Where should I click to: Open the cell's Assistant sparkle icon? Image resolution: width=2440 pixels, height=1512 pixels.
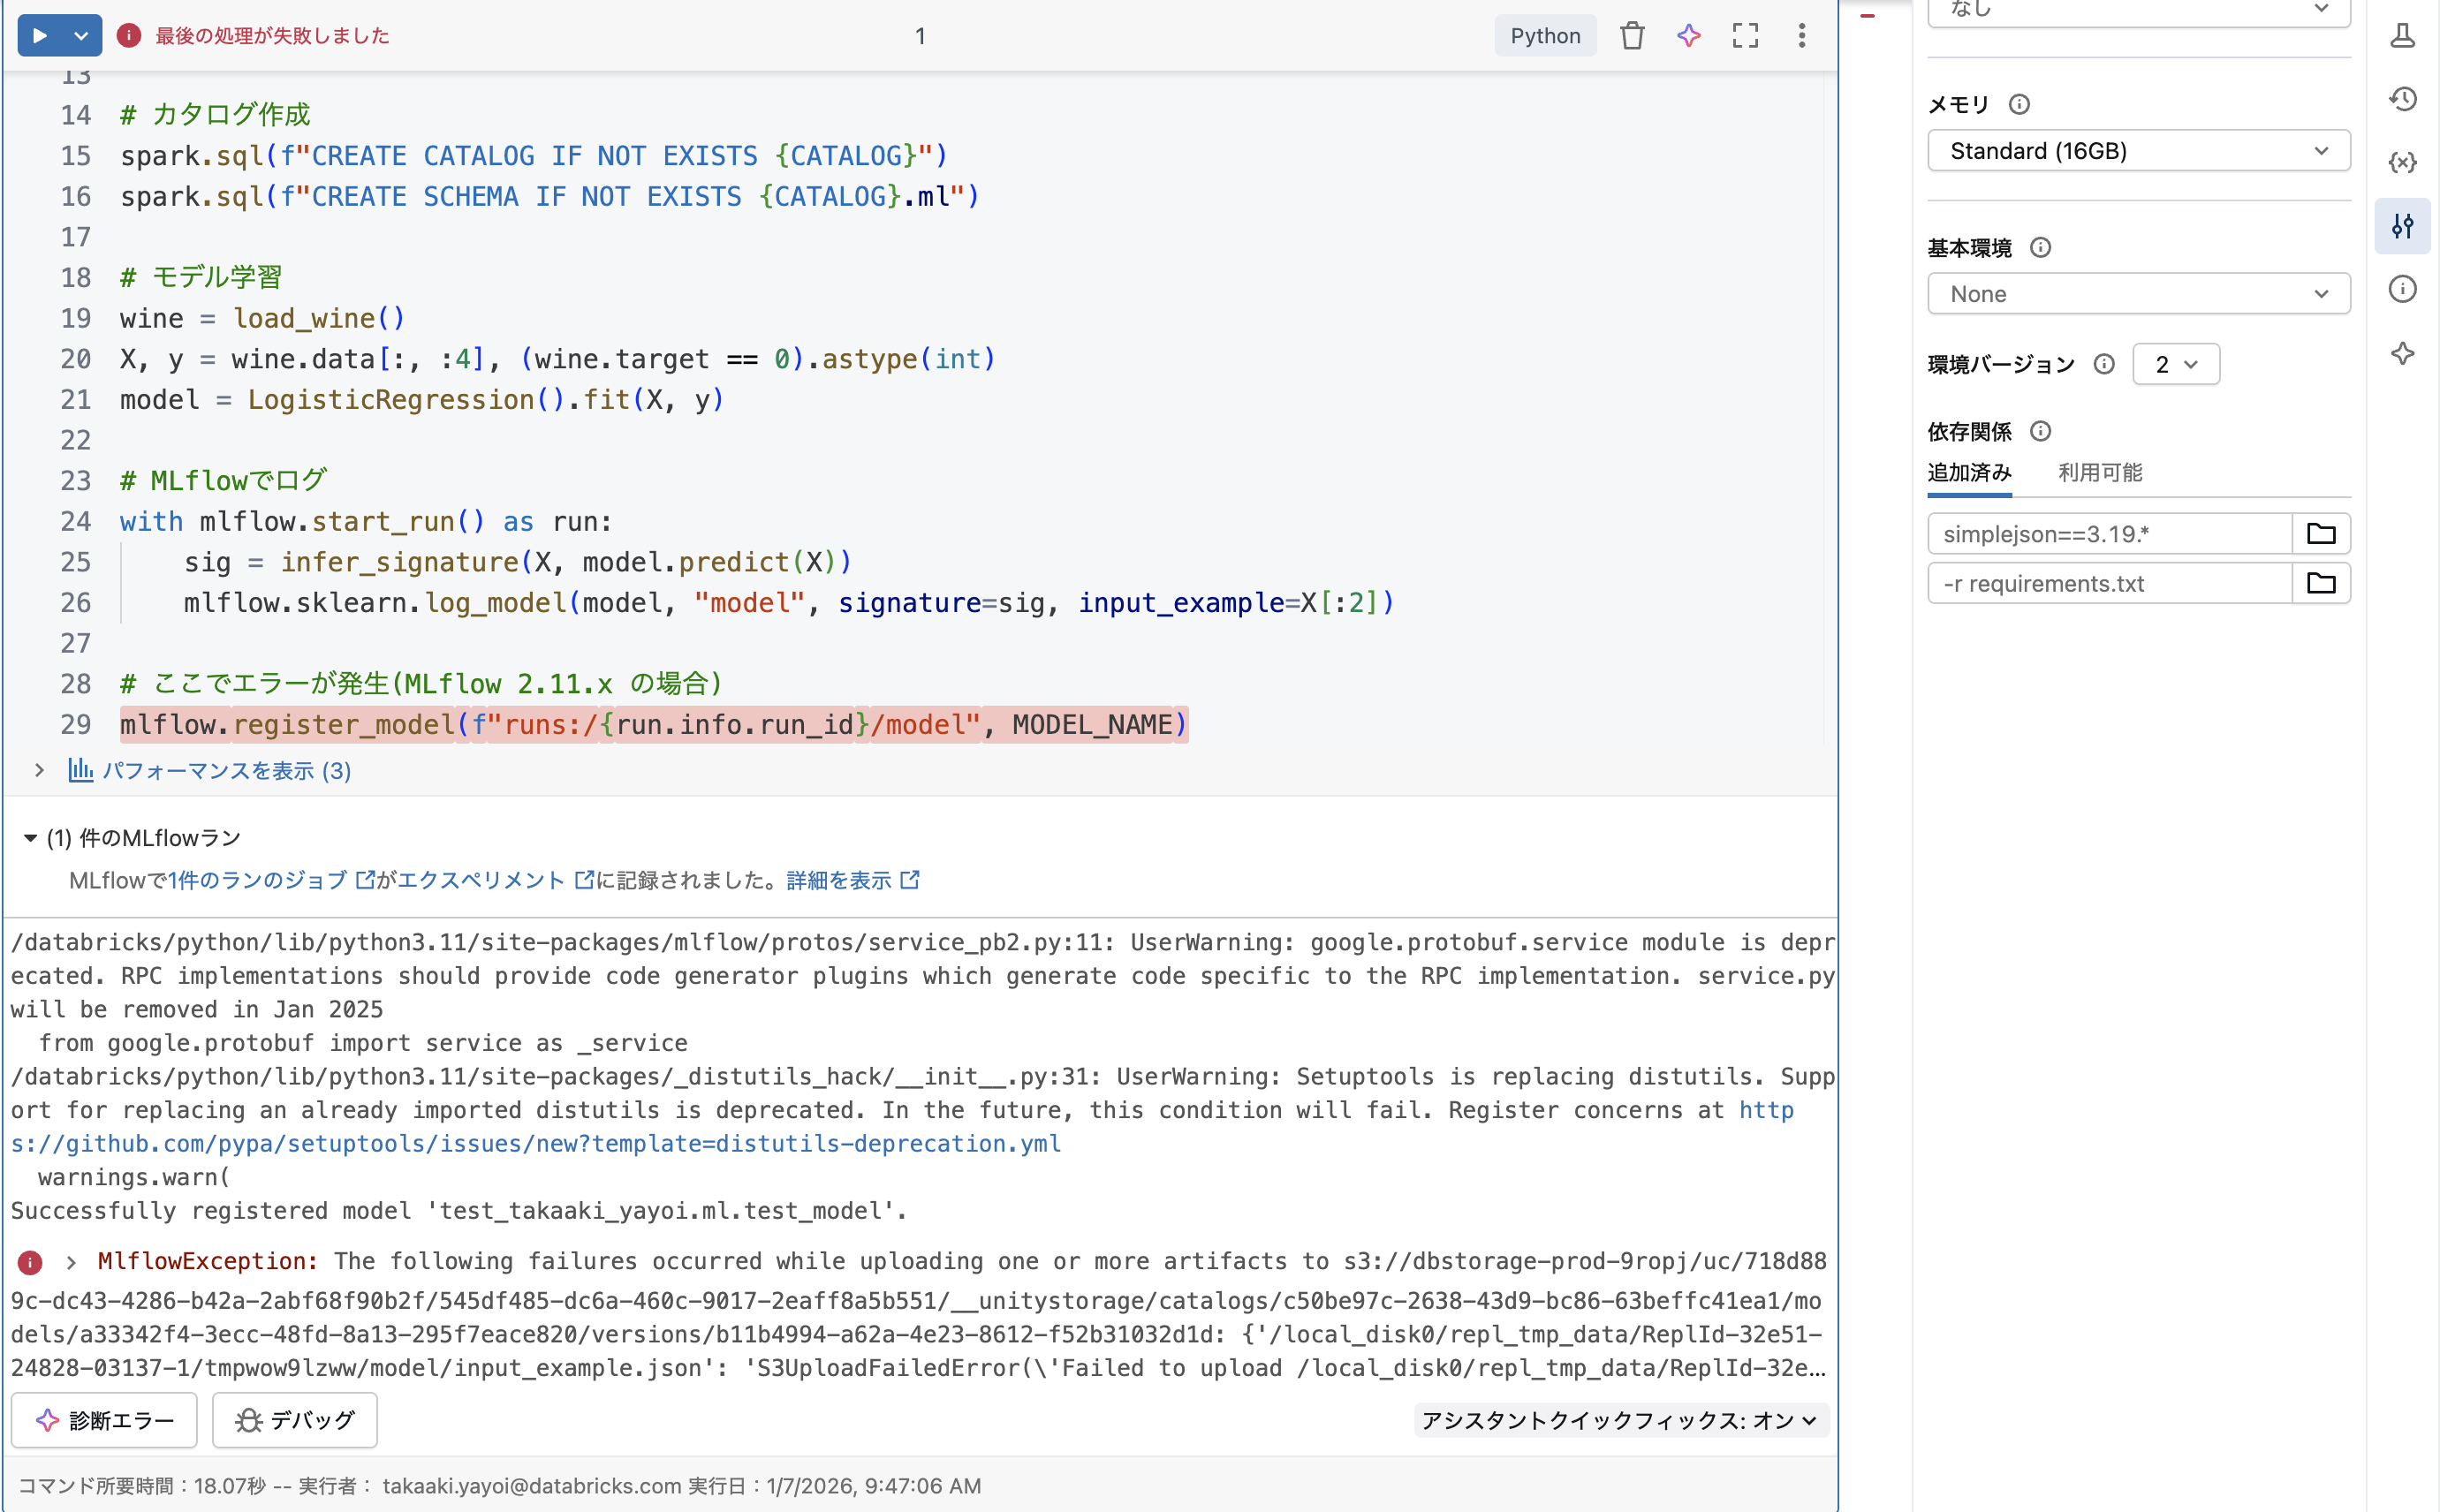[x=1688, y=35]
